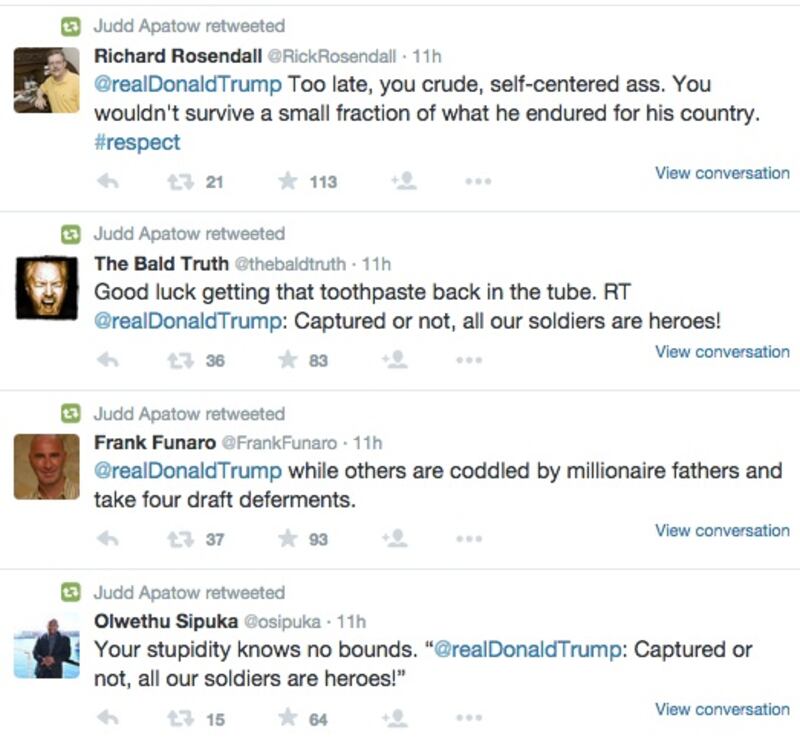Retweet Richard Rosendall's tweet
800x738 pixels.
(x=180, y=180)
